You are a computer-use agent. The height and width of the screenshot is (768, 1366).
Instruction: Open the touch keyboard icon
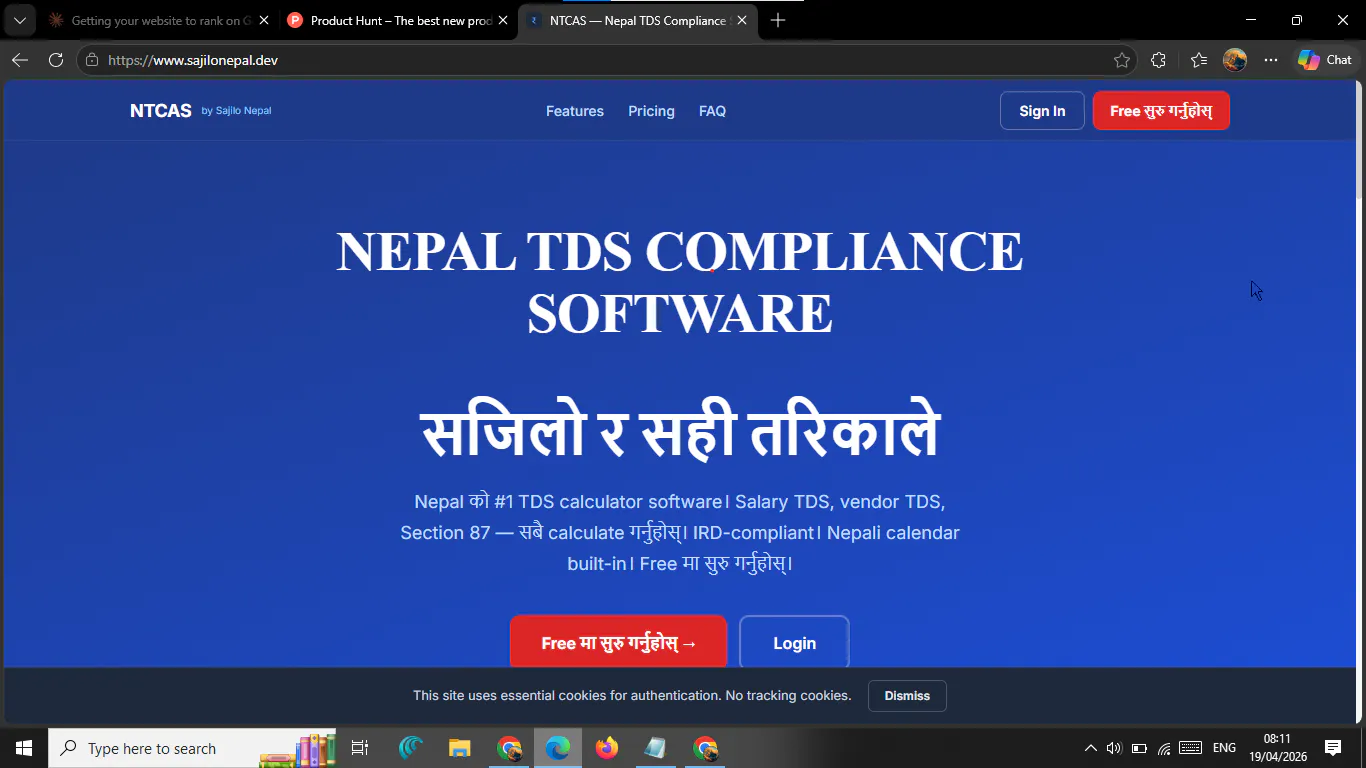point(1190,748)
